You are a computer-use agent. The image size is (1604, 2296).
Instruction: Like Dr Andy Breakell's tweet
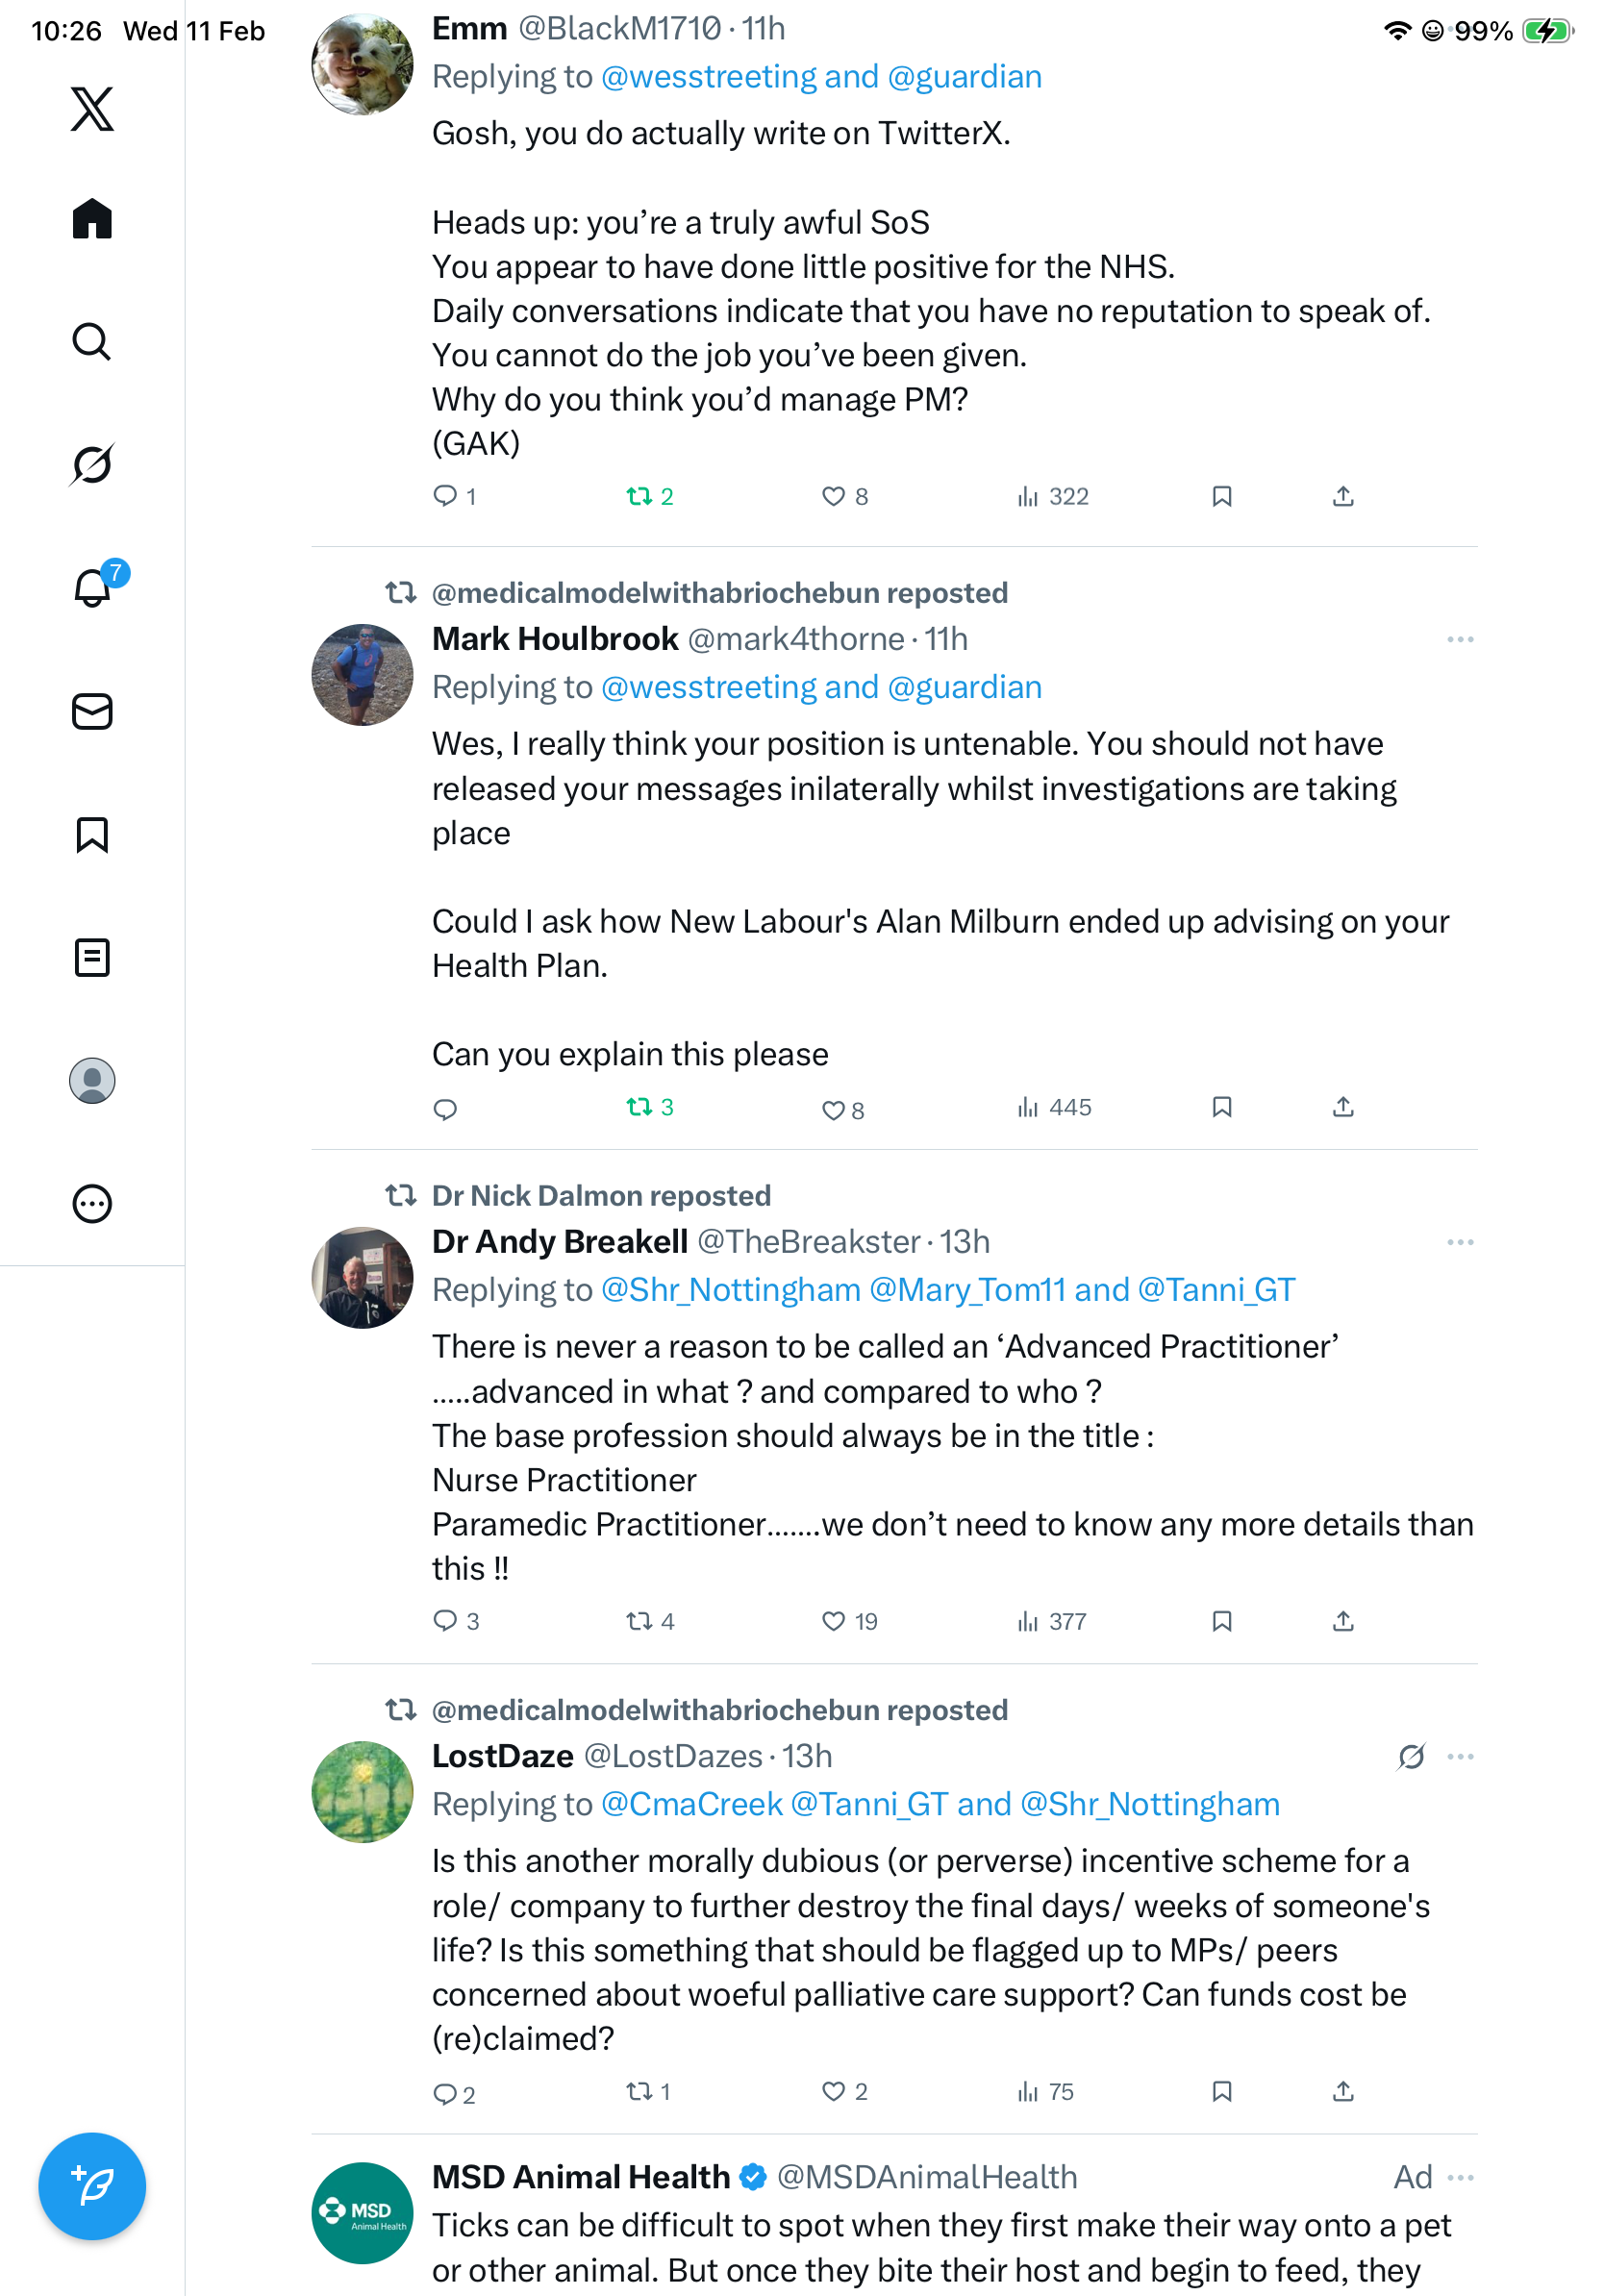click(x=833, y=1621)
